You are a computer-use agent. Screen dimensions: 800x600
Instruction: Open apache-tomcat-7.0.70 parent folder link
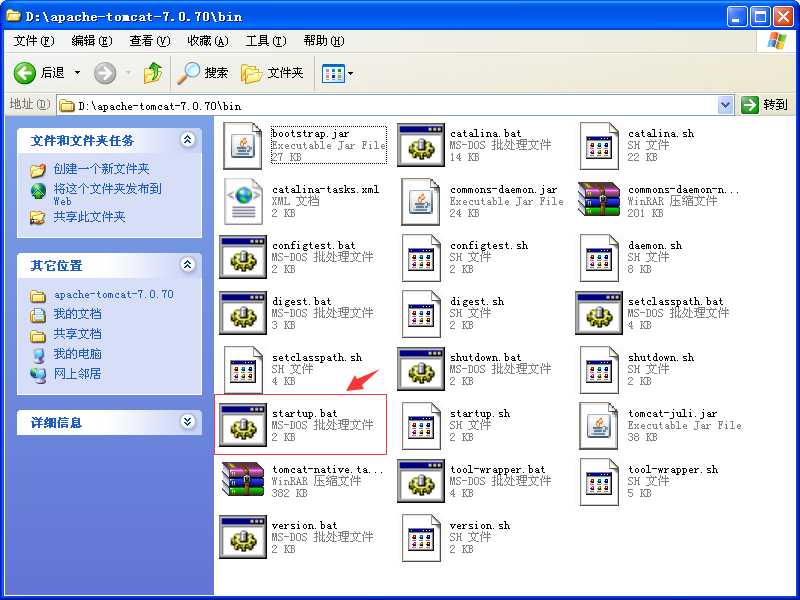[x=114, y=295]
